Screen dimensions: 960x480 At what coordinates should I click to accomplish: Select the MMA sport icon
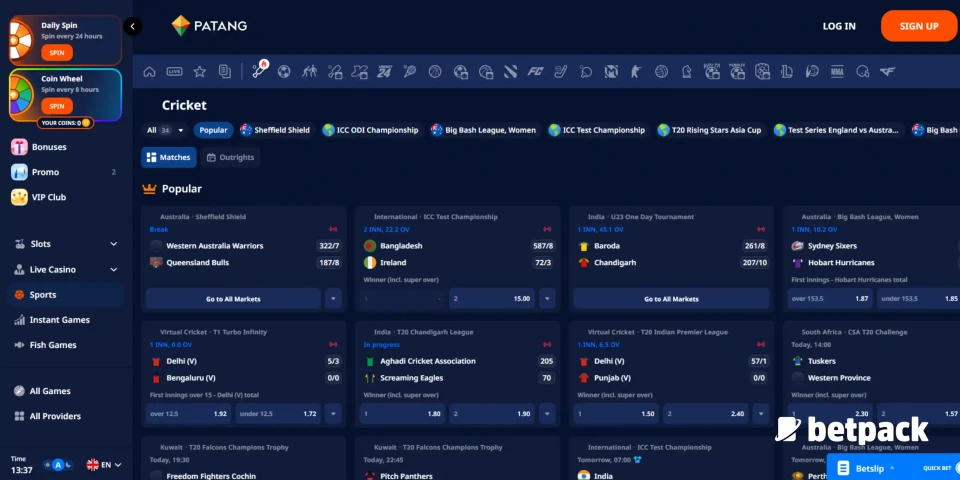click(x=837, y=72)
